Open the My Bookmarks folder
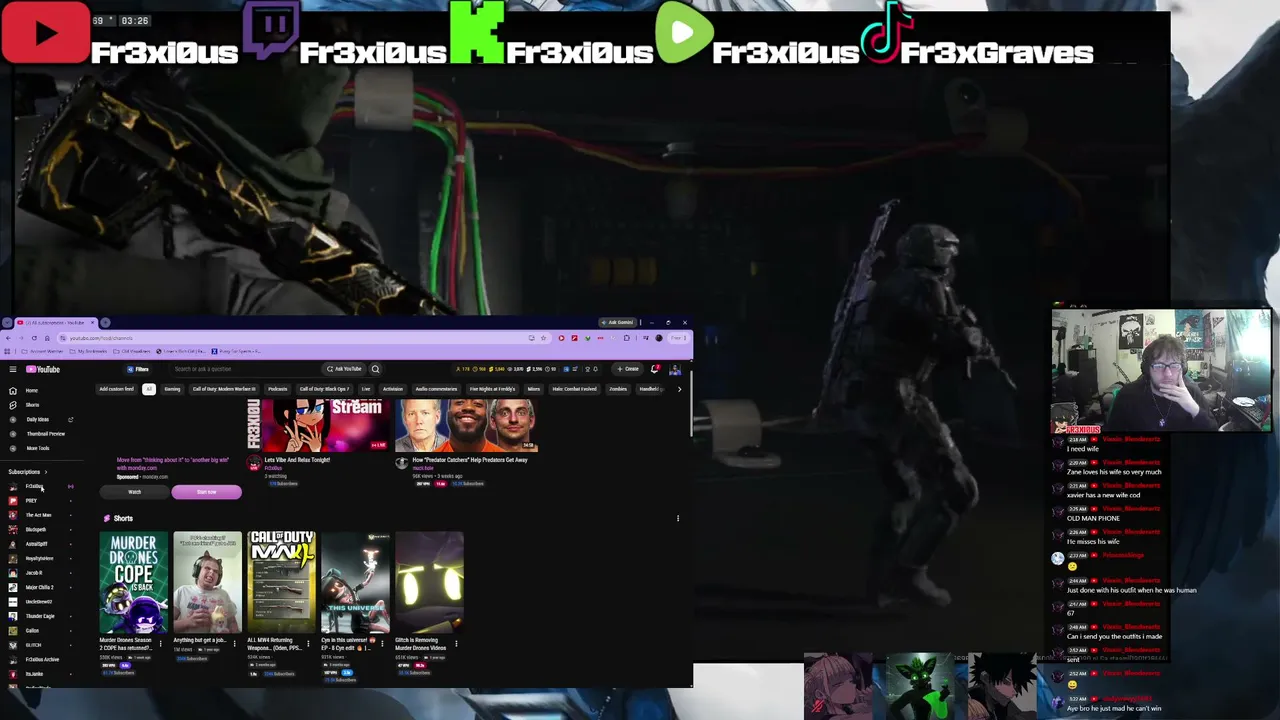The width and height of the screenshot is (1280, 720). pyautogui.click(x=90, y=351)
